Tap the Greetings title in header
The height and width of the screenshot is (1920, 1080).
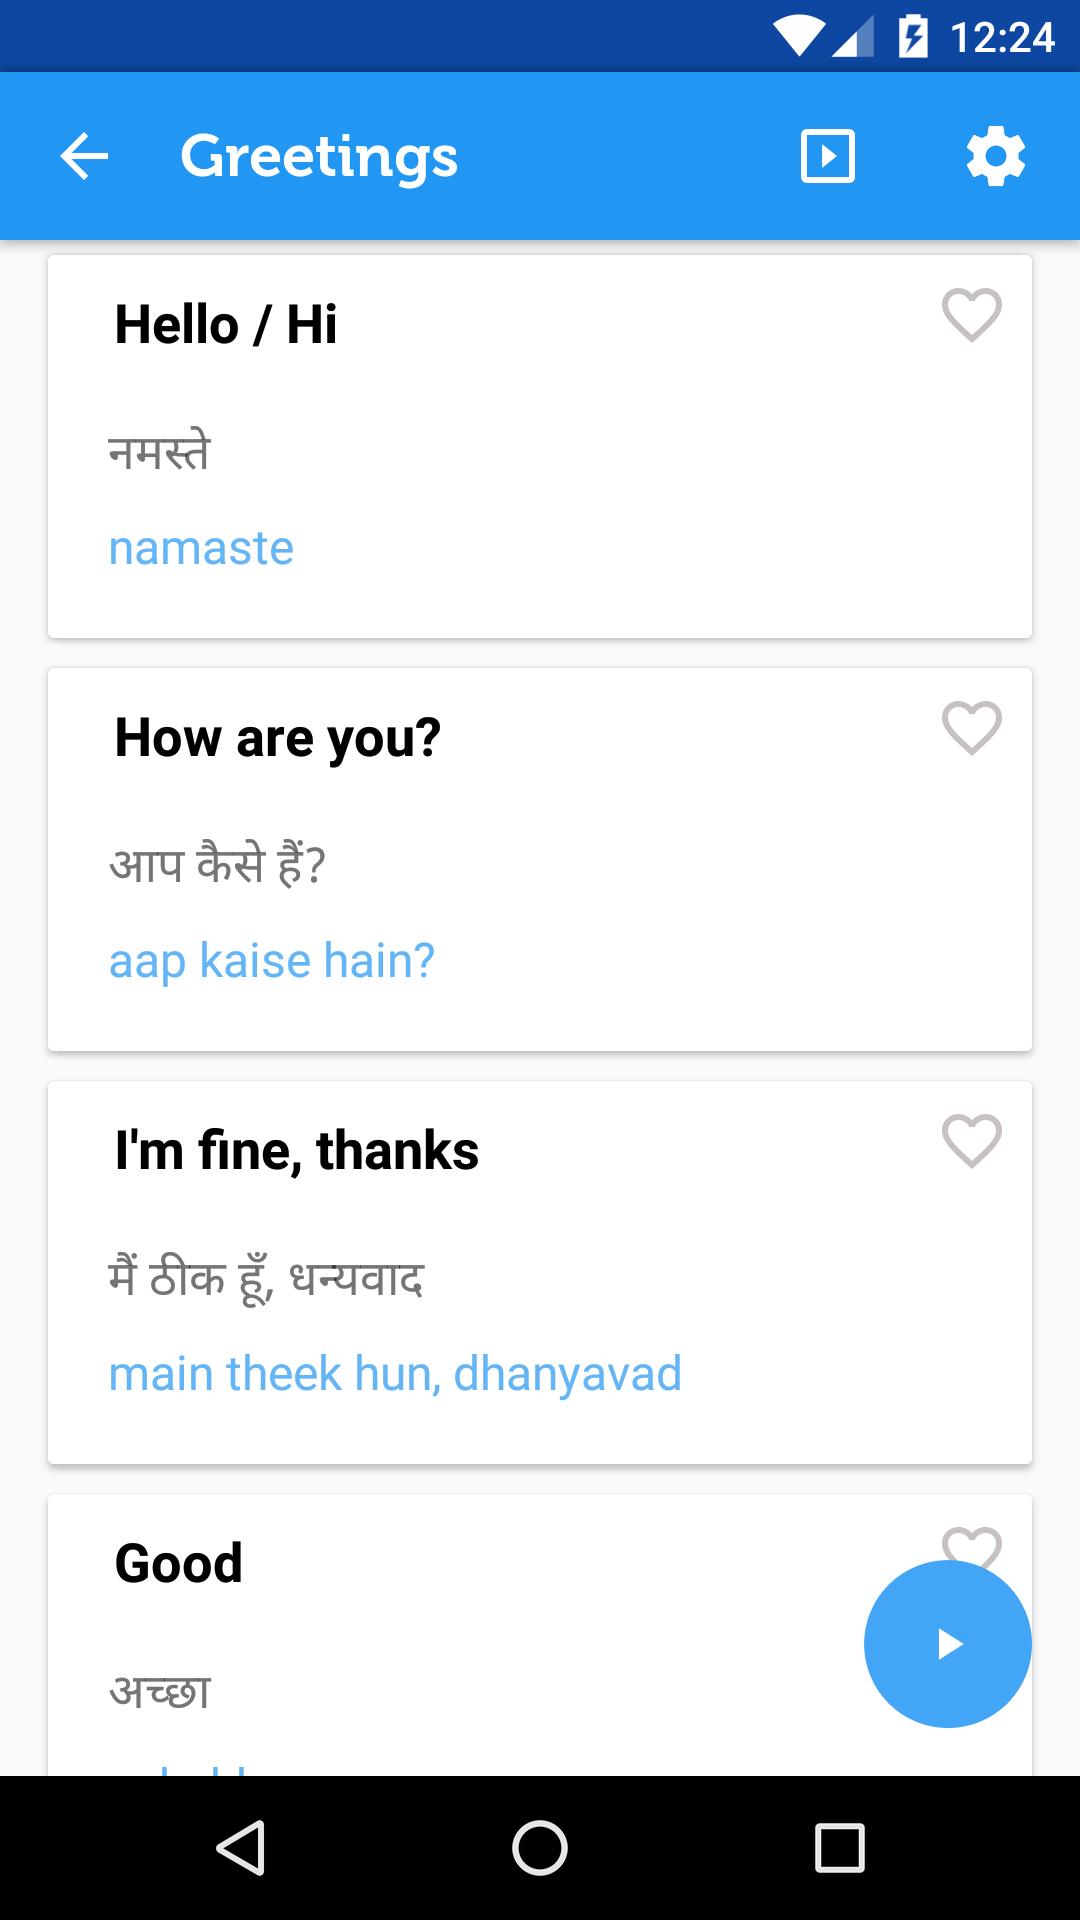coord(319,158)
